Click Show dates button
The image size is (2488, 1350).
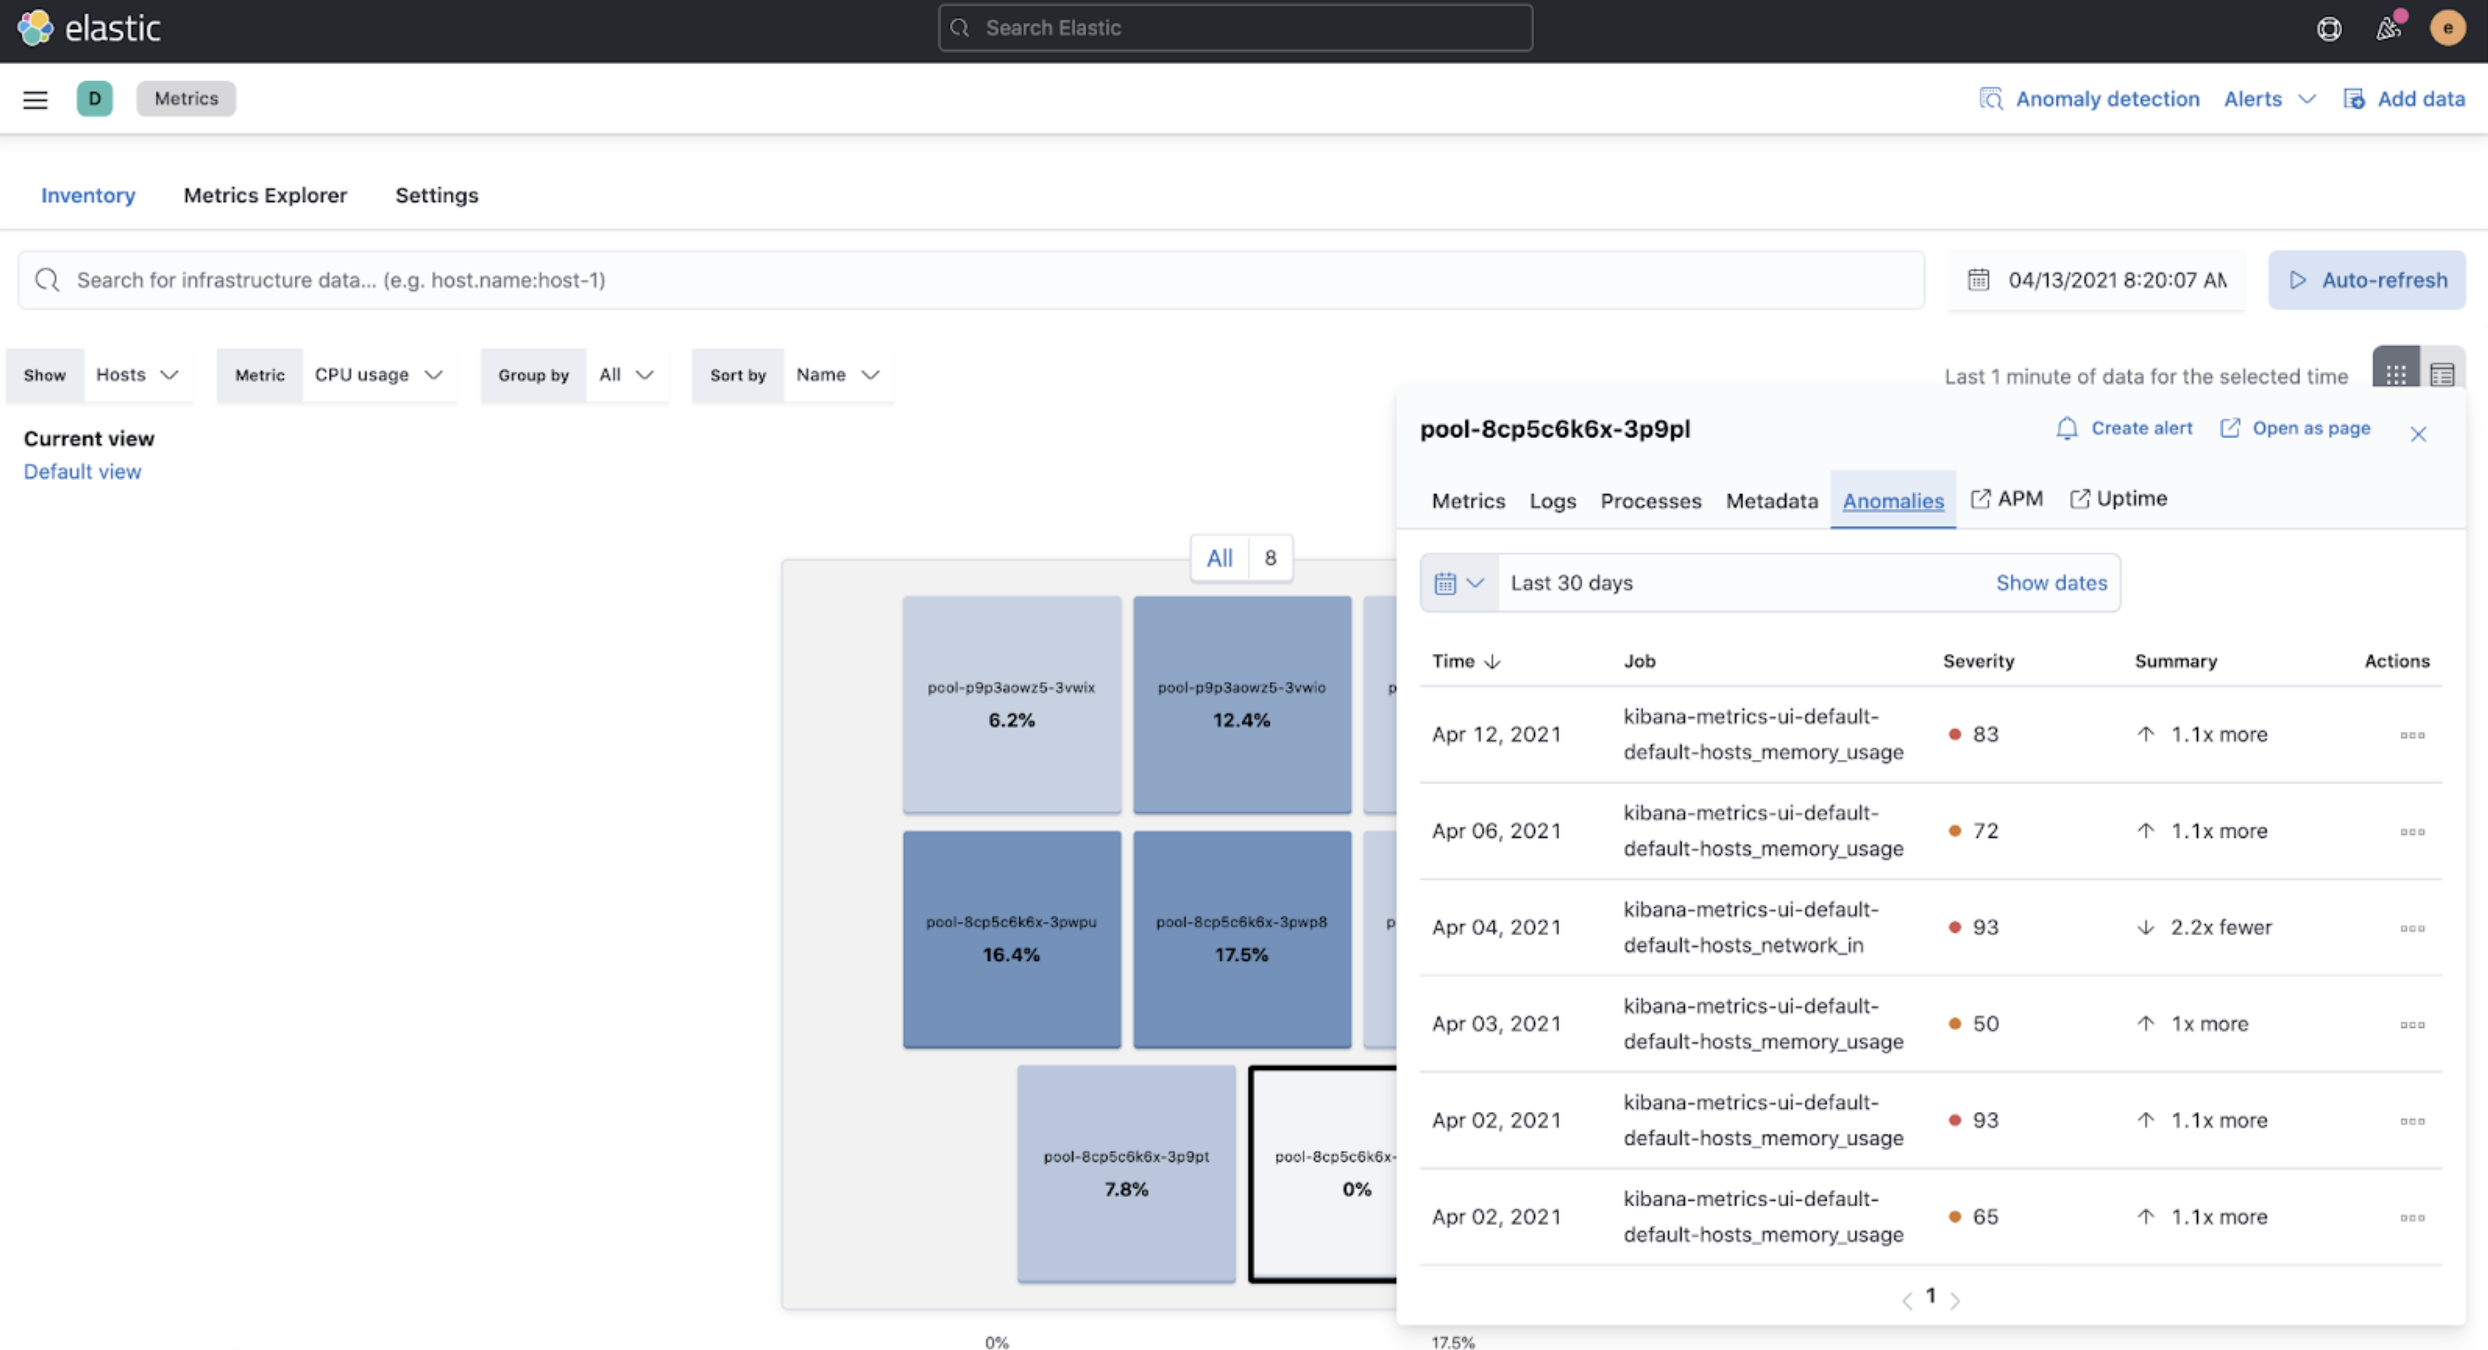pyautogui.click(x=2051, y=582)
